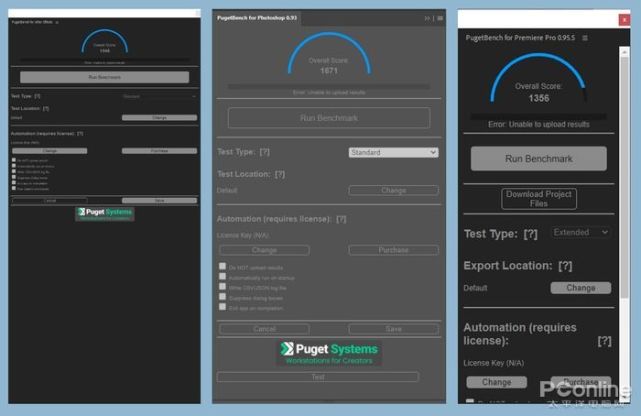Click Export Location help [?] in Premiere panel
The image size is (641, 416).
point(565,266)
